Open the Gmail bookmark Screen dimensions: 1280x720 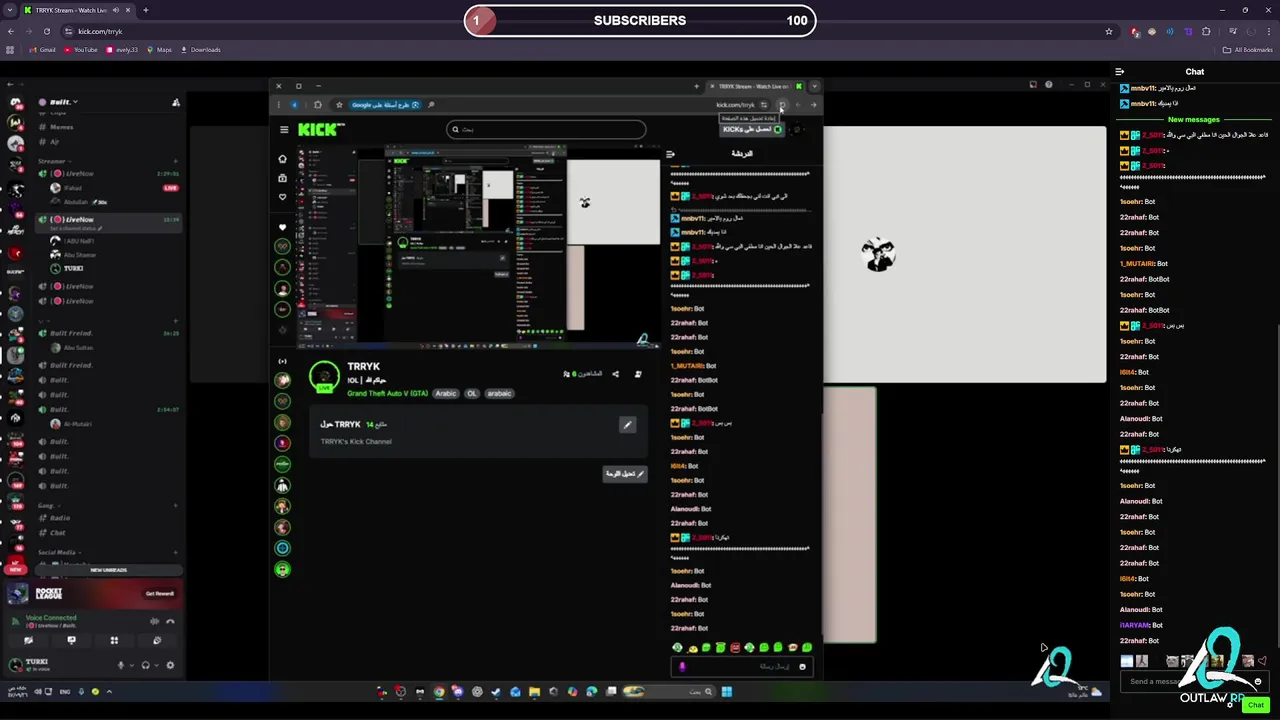click(x=43, y=50)
